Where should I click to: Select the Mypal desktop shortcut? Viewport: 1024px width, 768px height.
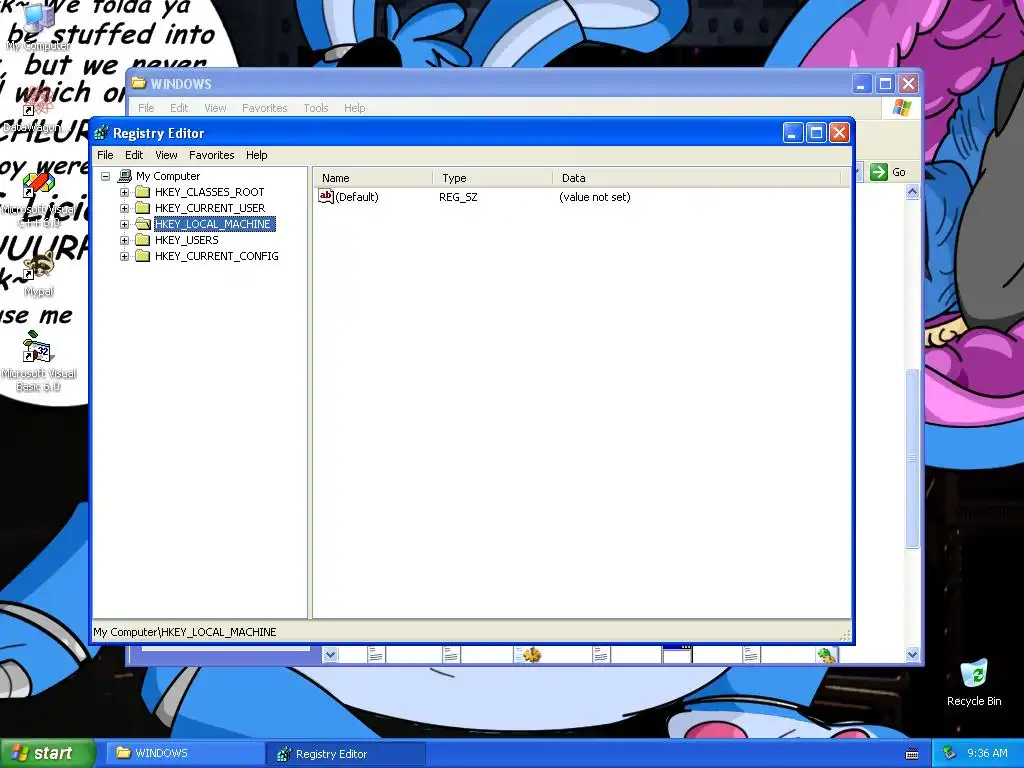pyautogui.click(x=39, y=274)
